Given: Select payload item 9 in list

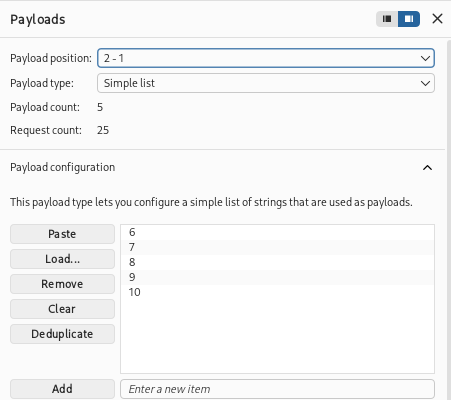Looking at the screenshot, I should [277, 277].
